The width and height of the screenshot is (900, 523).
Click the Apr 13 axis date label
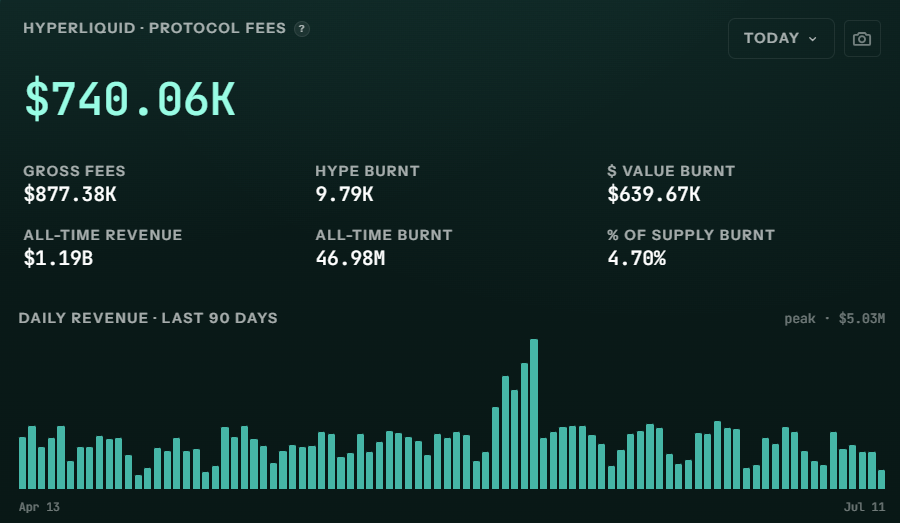(39, 507)
